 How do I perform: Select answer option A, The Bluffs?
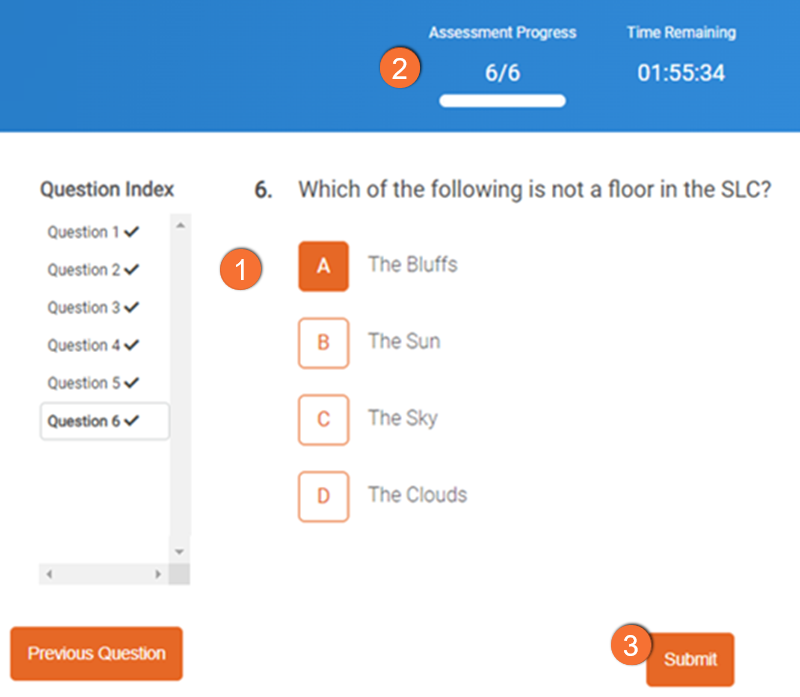pos(323,266)
